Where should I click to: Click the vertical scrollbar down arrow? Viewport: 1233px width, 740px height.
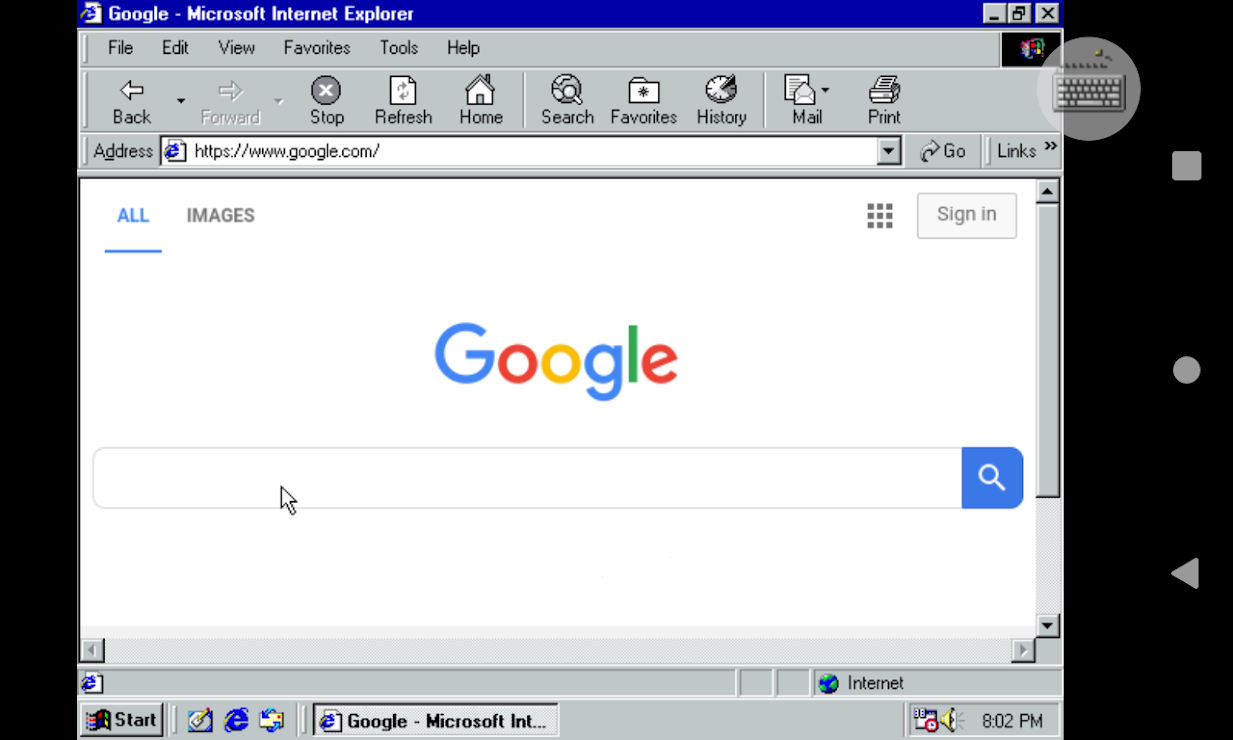pos(1047,625)
